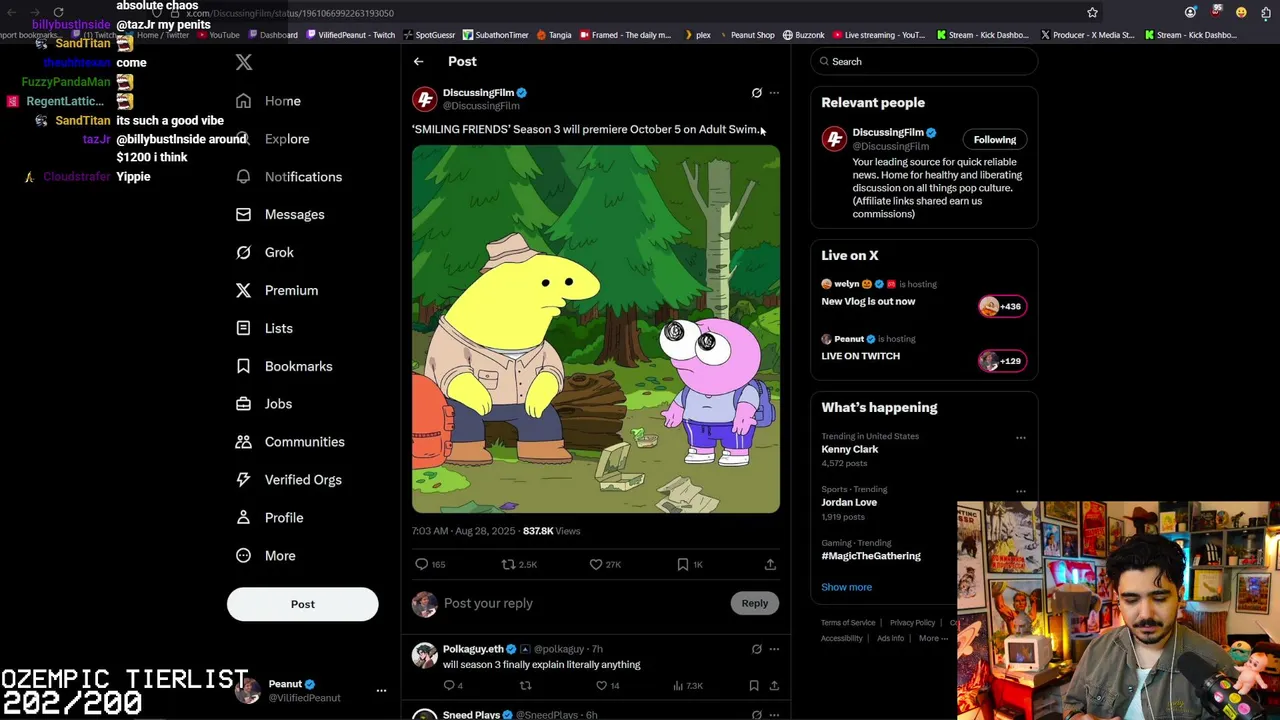Screen dimensions: 1280x720
Task: Open Accessibility footer link
Action: [x=842, y=639]
